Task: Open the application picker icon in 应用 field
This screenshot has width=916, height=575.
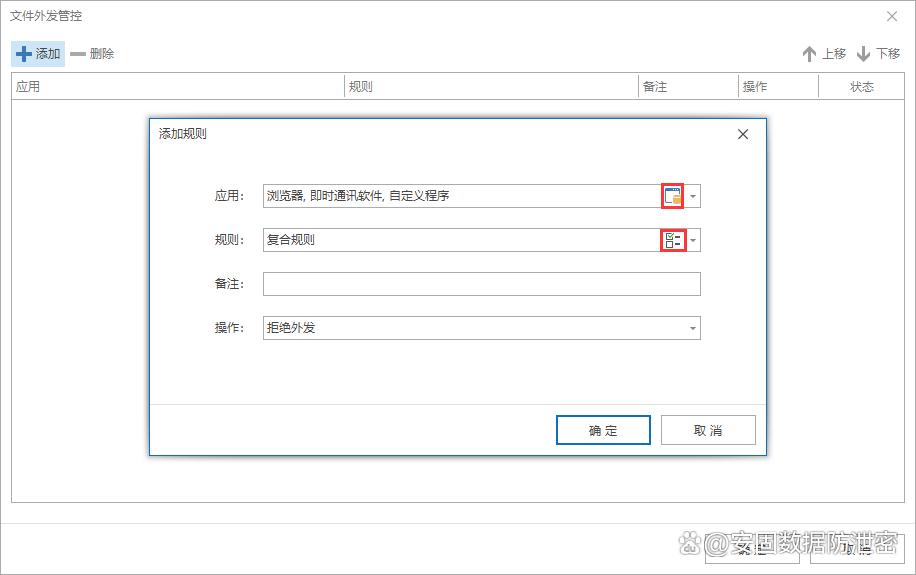Action: [x=673, y=196]
